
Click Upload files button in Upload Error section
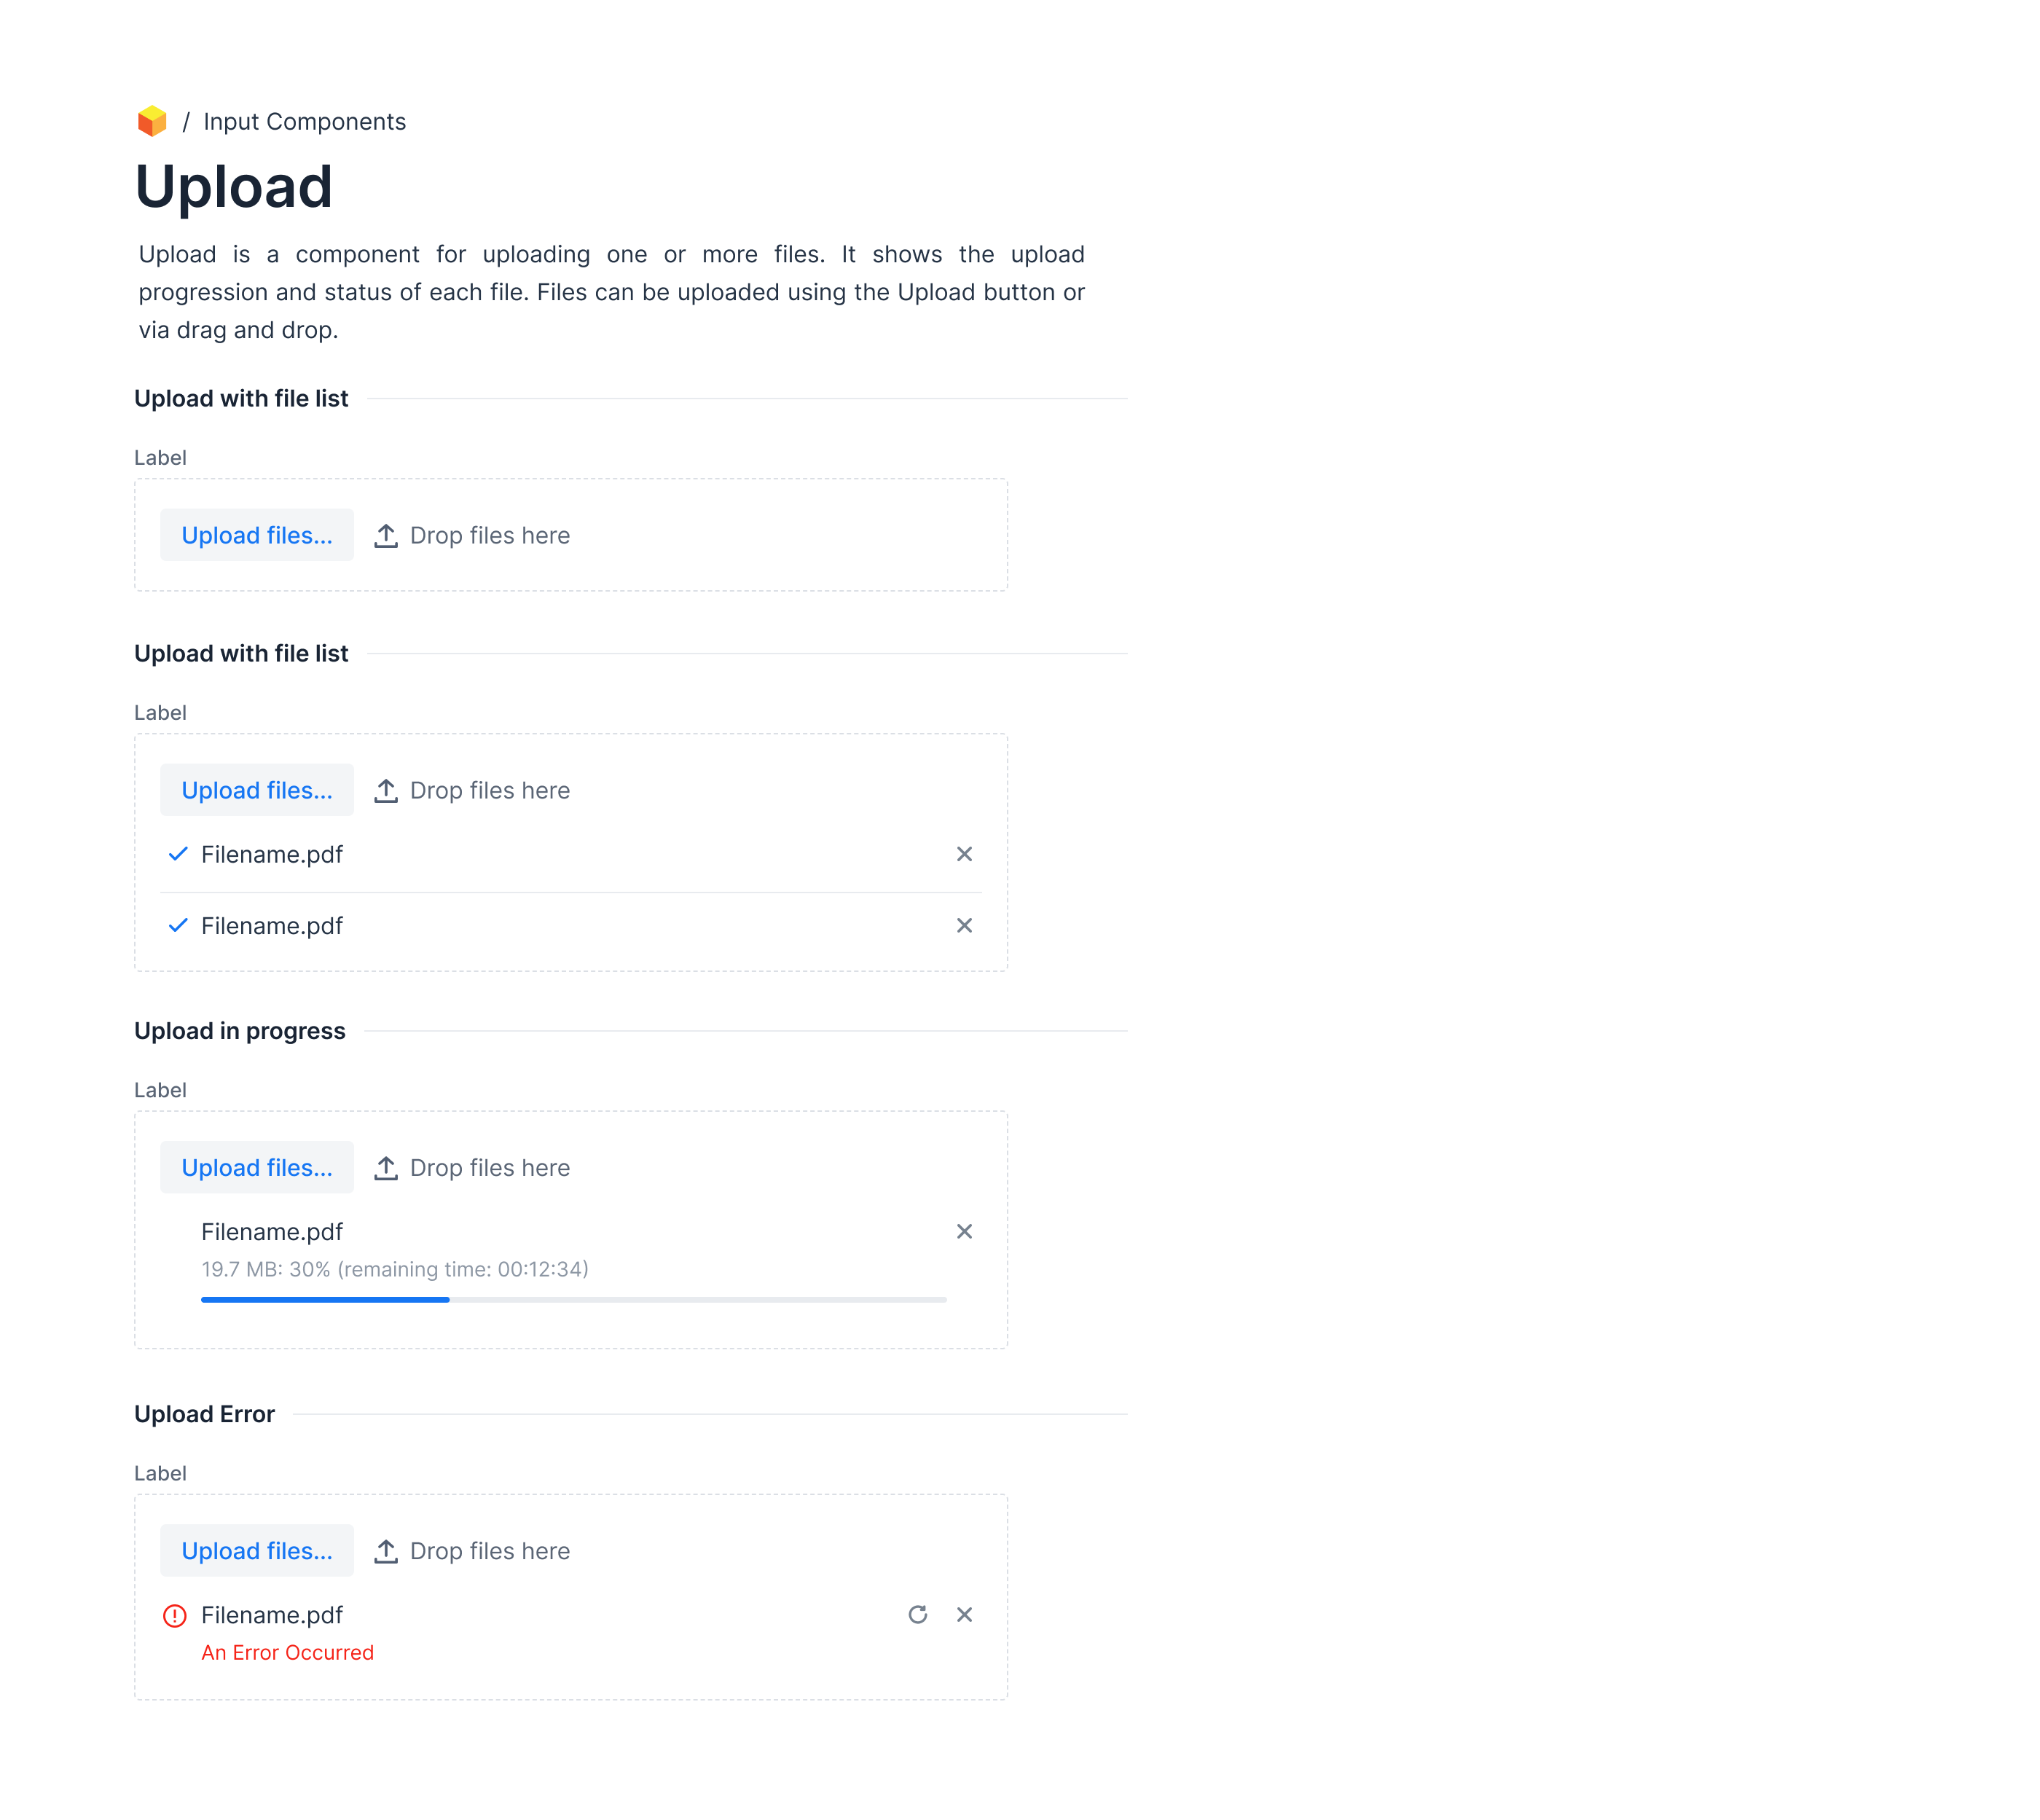point(257,1550)
